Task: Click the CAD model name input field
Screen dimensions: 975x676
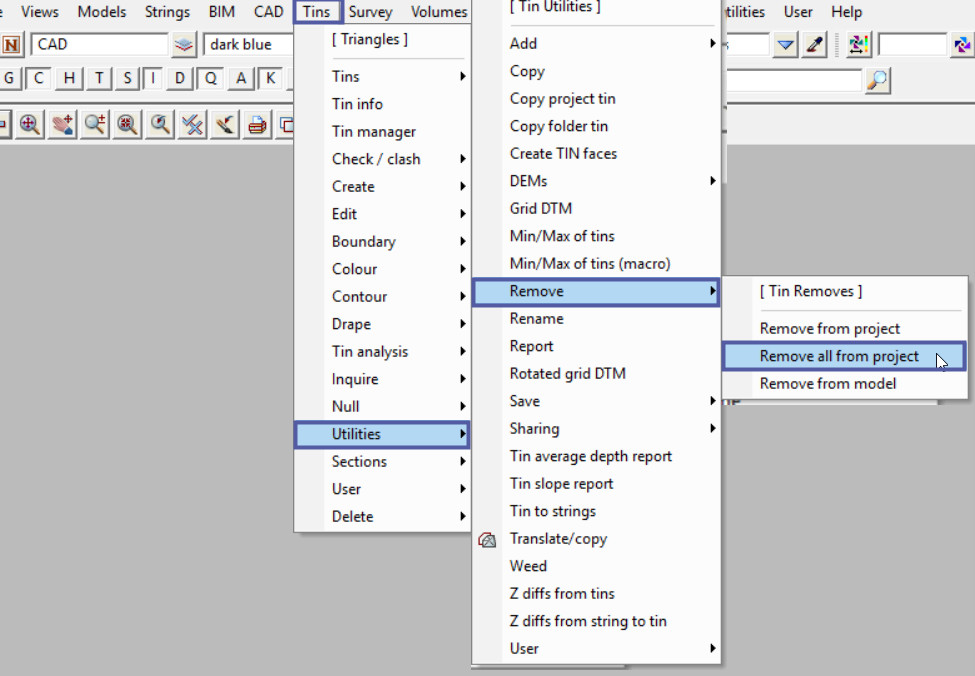Action: [98, 45]
